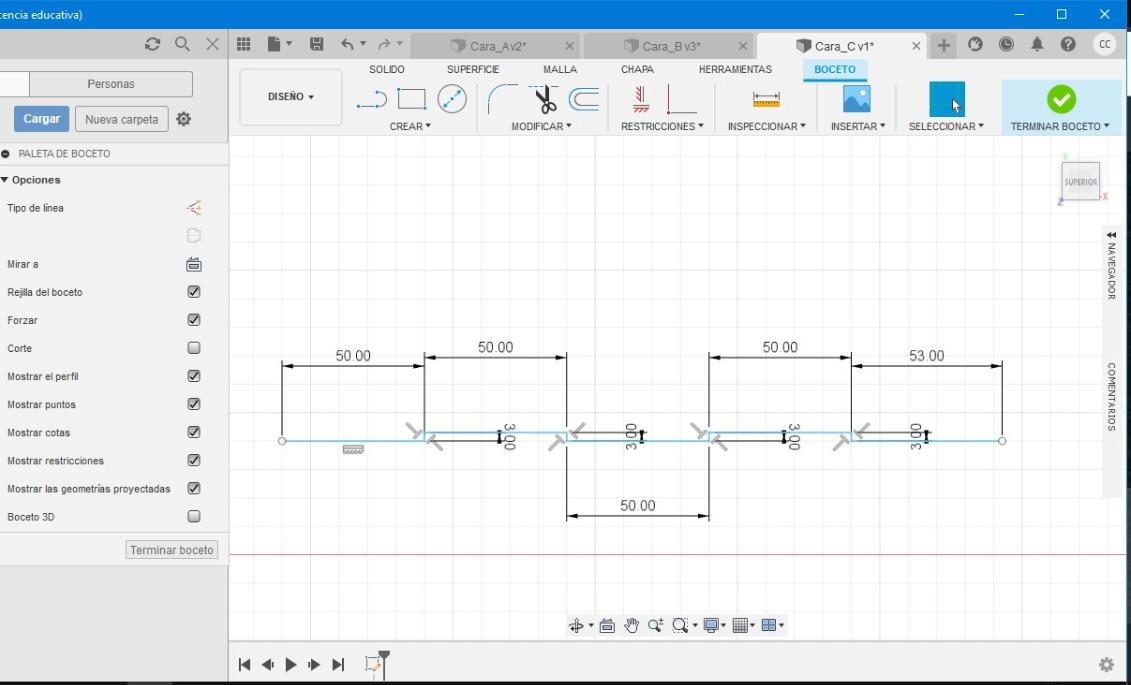1131x685 pixels.
Task: Enable the Boceto 3D checkbox
Action: point(193,517)
